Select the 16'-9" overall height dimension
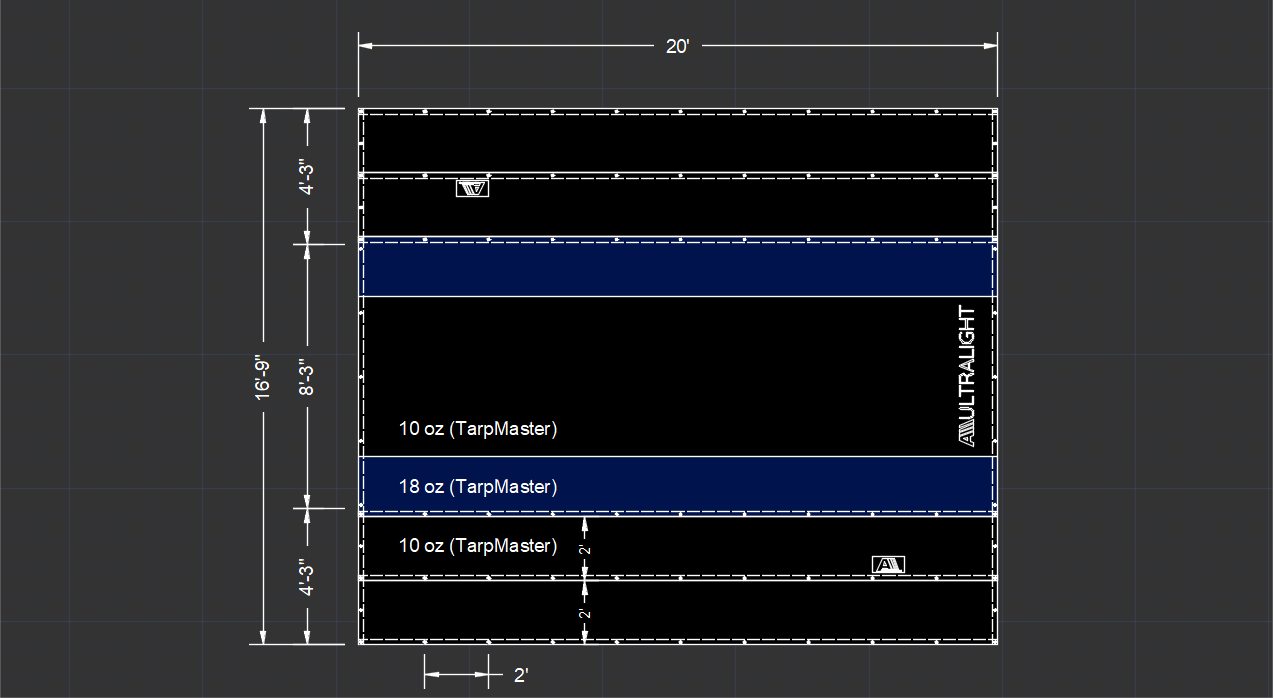 coord(262,377)
